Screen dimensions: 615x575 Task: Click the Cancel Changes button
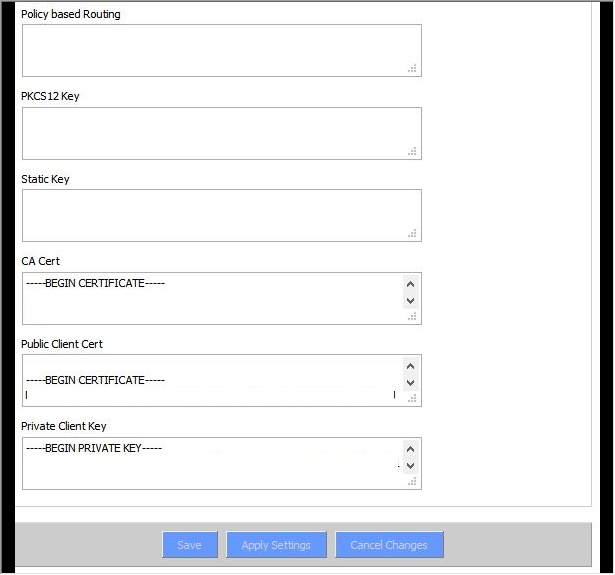(x=389, y=545)
